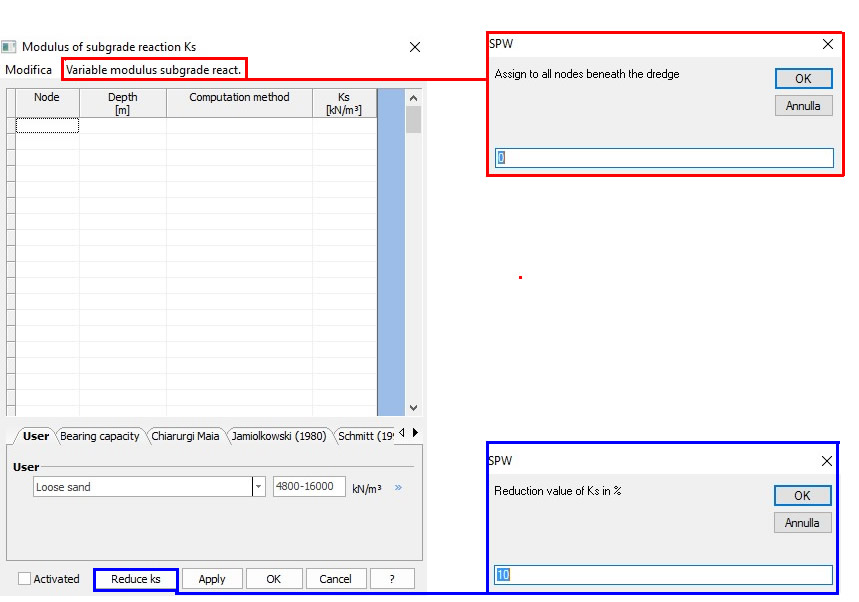Open Variable modulus subgrade react. menu
Viewport: 859px width, 602px height.
tap(153, 70)
